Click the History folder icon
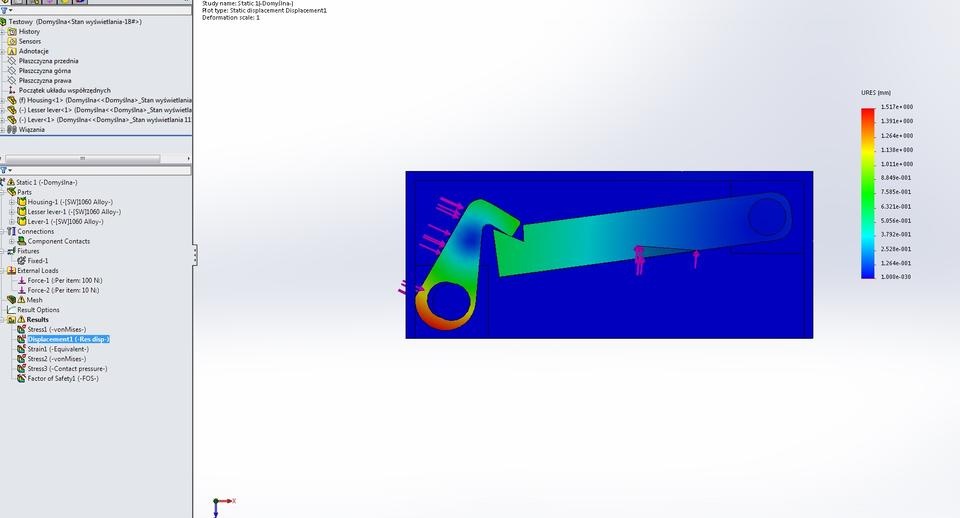 (x=12, y=31)
